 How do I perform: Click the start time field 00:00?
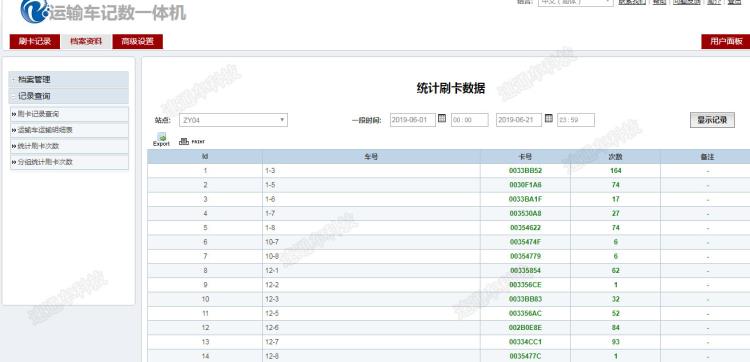click(470, 120)
